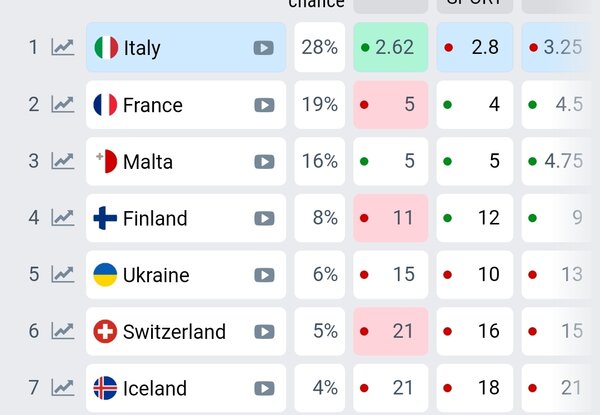This screenshot has width=600, height=415.
Task: Open the Switzerland country link
Action: click(173, 332)
